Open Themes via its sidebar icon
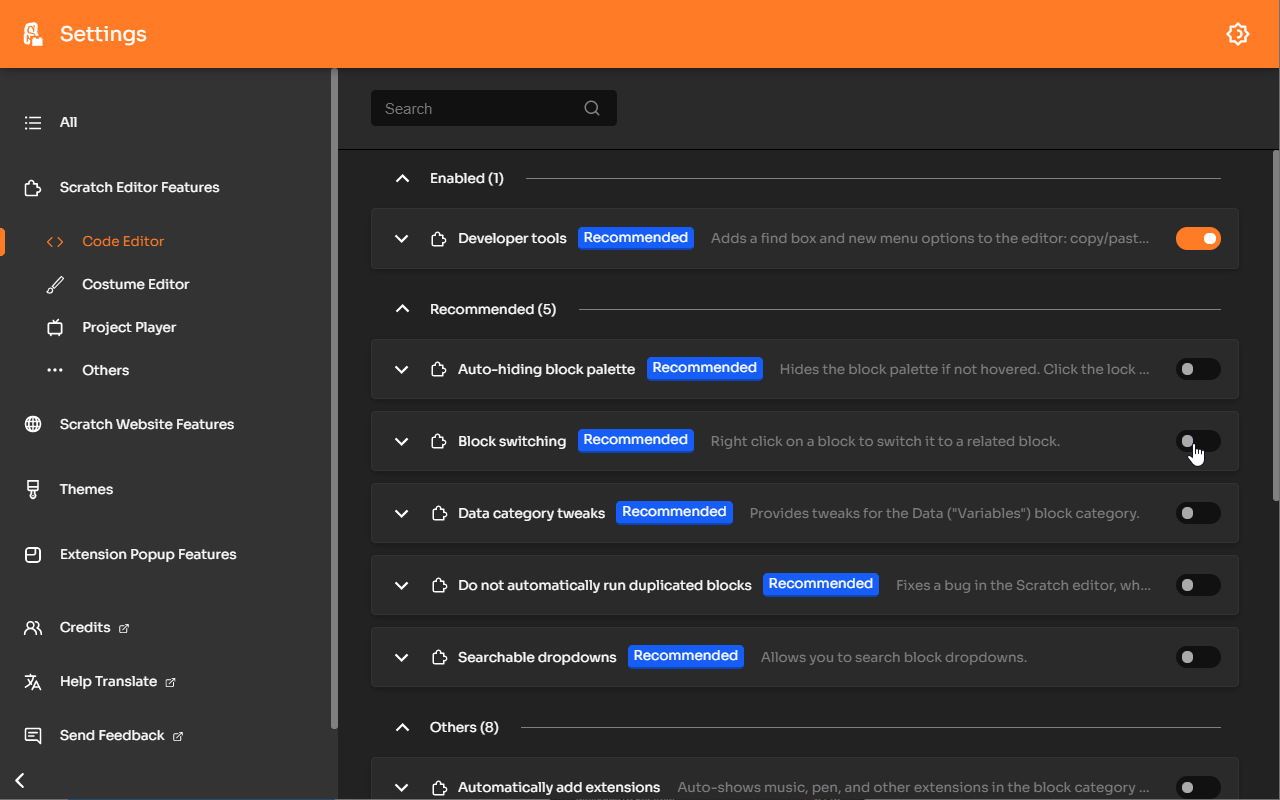Viewport: 1280px width, 800px height. 33,489
